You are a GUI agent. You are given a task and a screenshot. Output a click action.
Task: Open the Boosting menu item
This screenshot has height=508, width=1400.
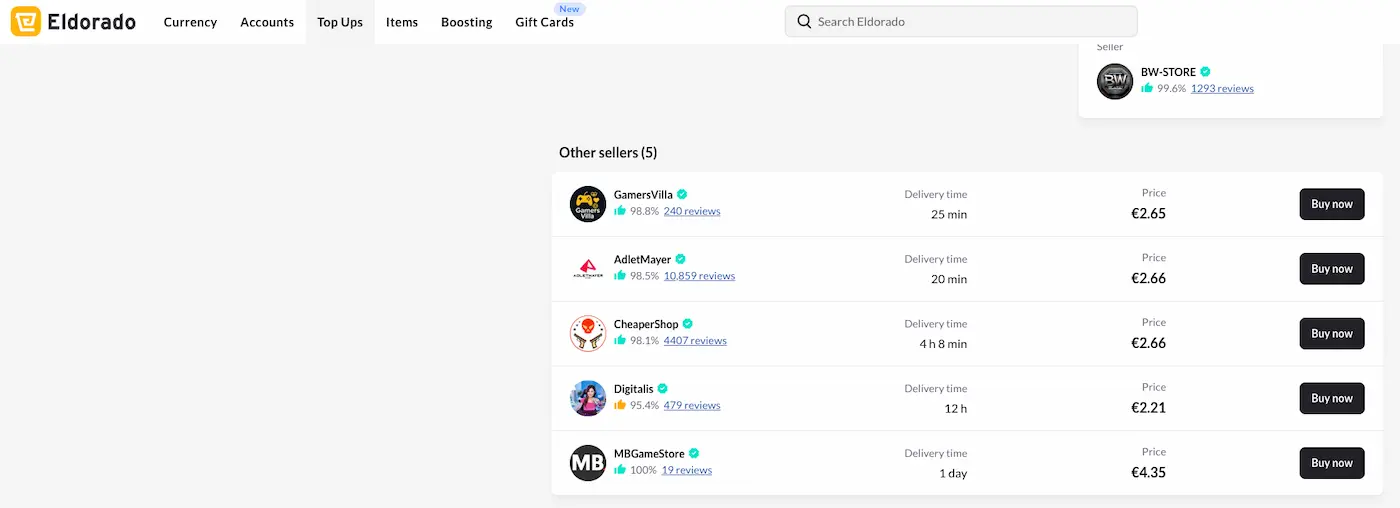[466, 22]
